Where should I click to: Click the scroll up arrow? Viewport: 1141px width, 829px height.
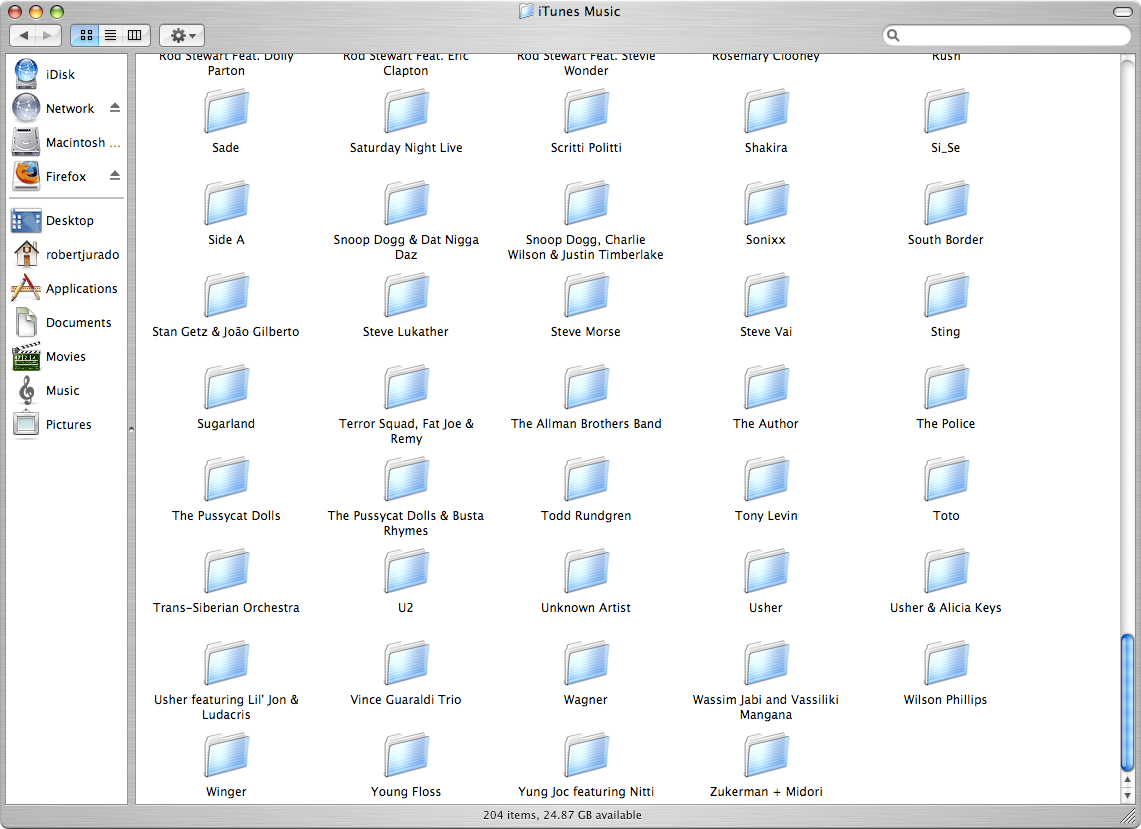[x=1127, y=780]
